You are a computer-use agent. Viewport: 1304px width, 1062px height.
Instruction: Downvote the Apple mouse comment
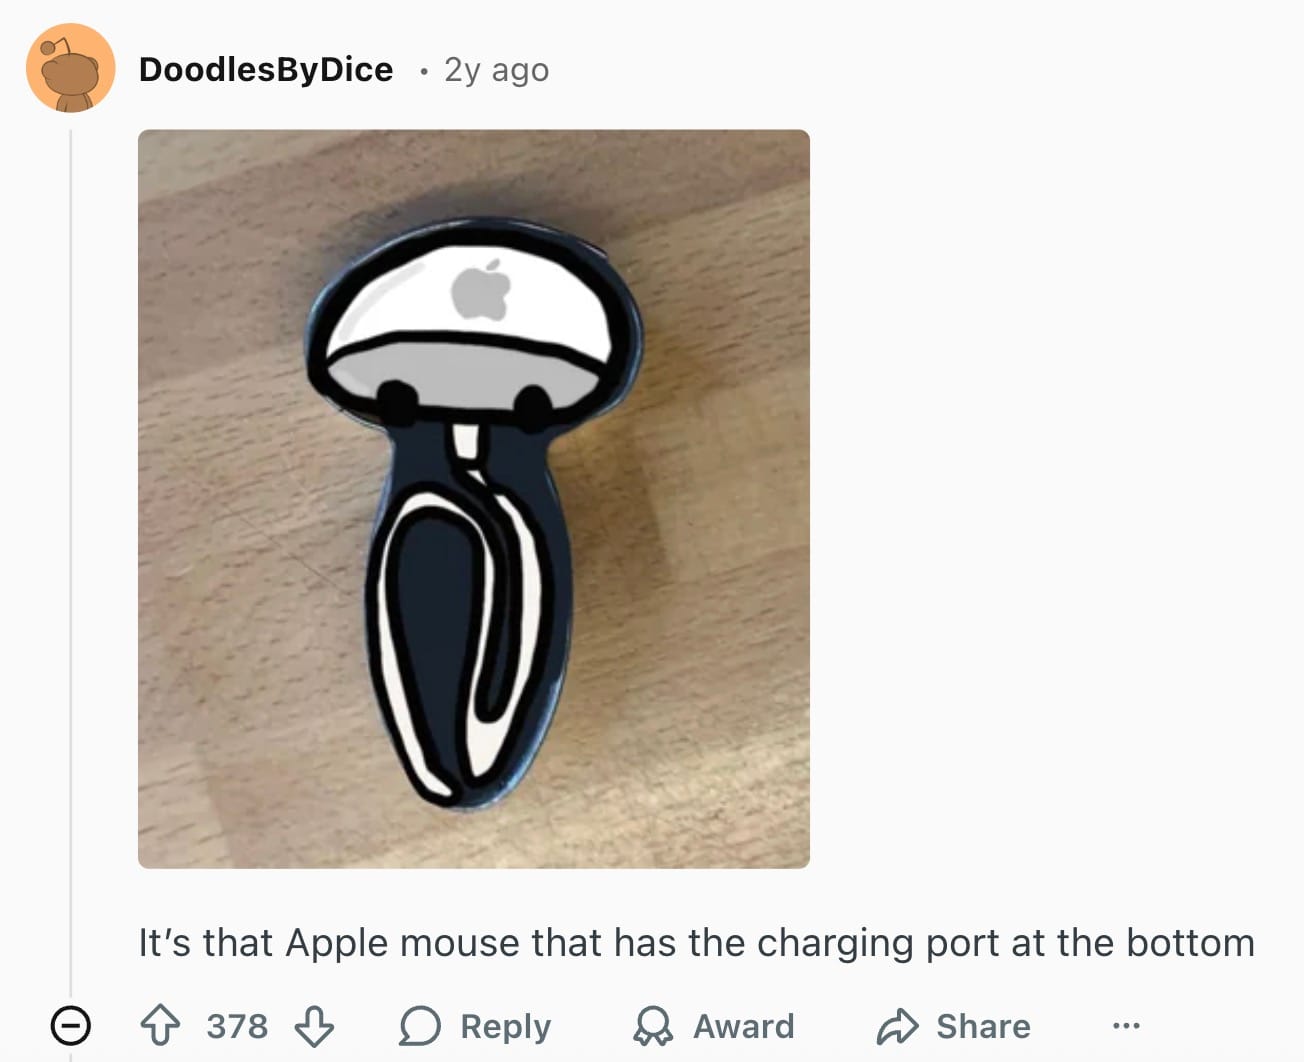pyautogui.click(x=314, y=1026)
